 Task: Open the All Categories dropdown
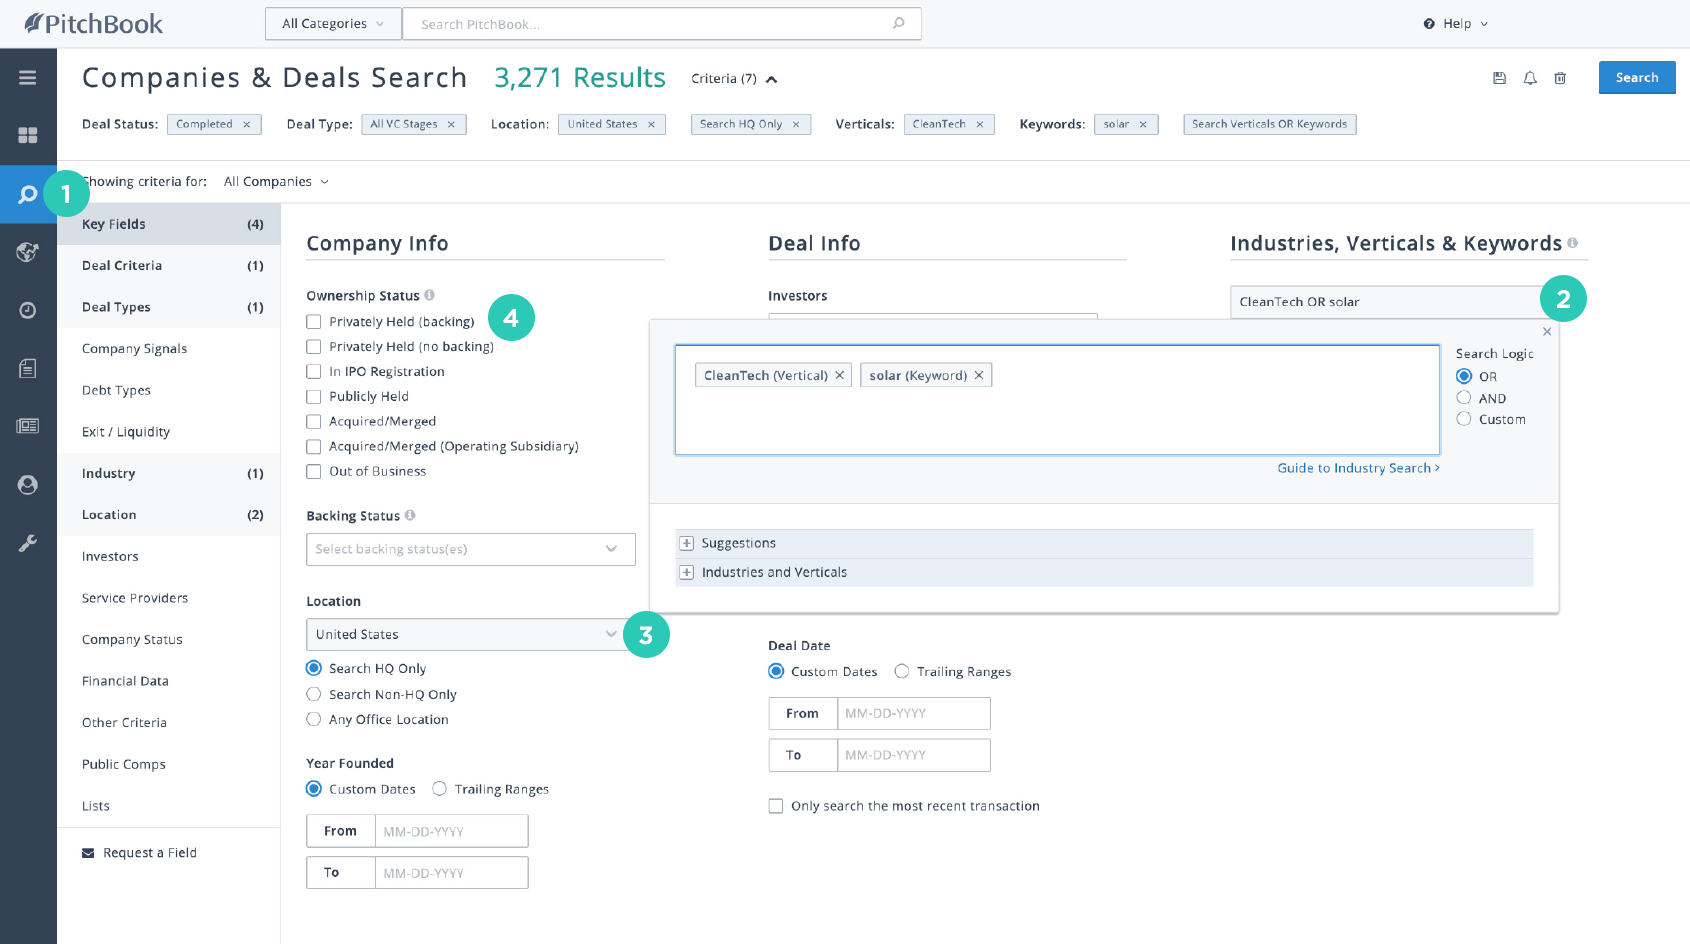coord(333,24)
